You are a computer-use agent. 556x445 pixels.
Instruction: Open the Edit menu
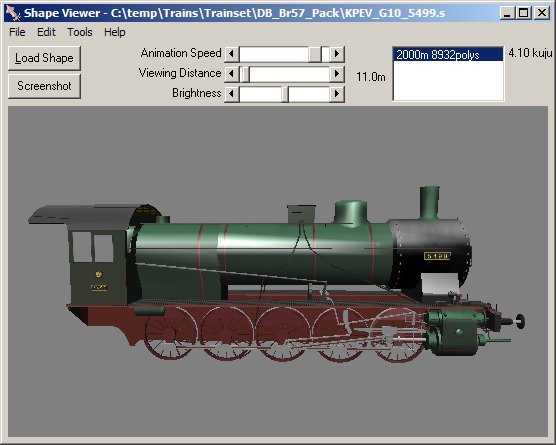[x=46, y=32]
